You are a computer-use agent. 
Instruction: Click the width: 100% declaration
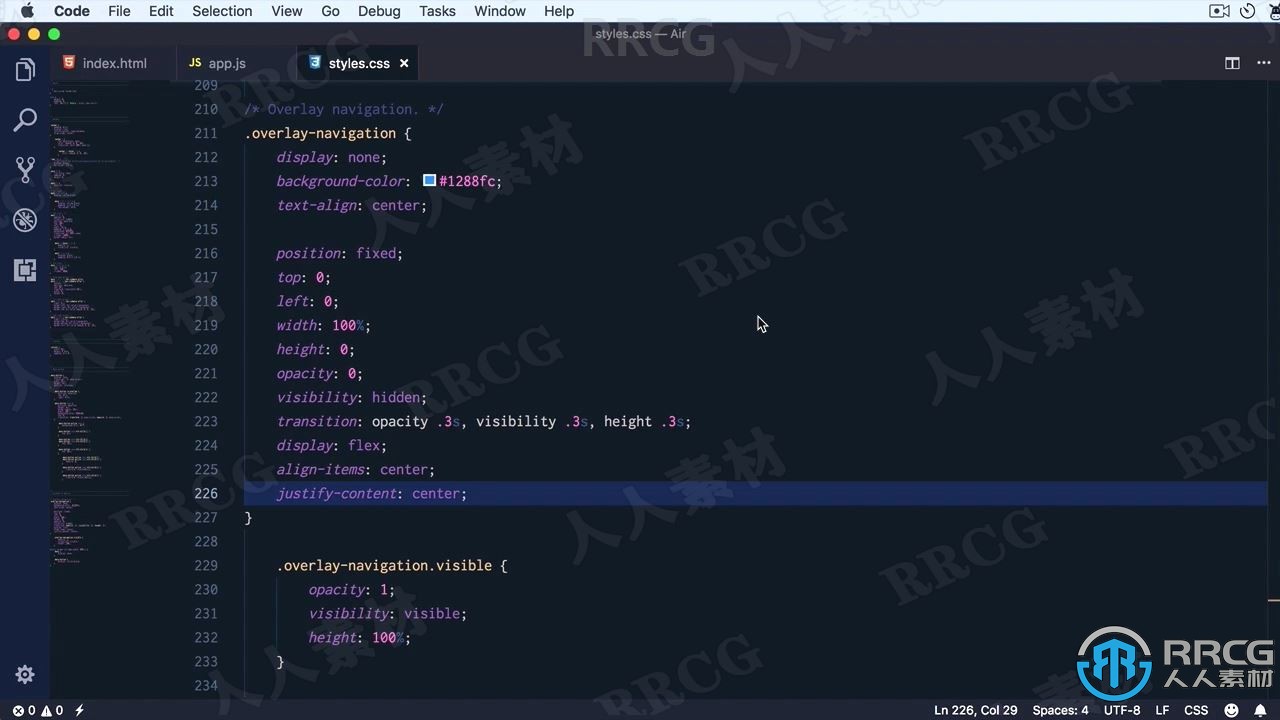323,325
